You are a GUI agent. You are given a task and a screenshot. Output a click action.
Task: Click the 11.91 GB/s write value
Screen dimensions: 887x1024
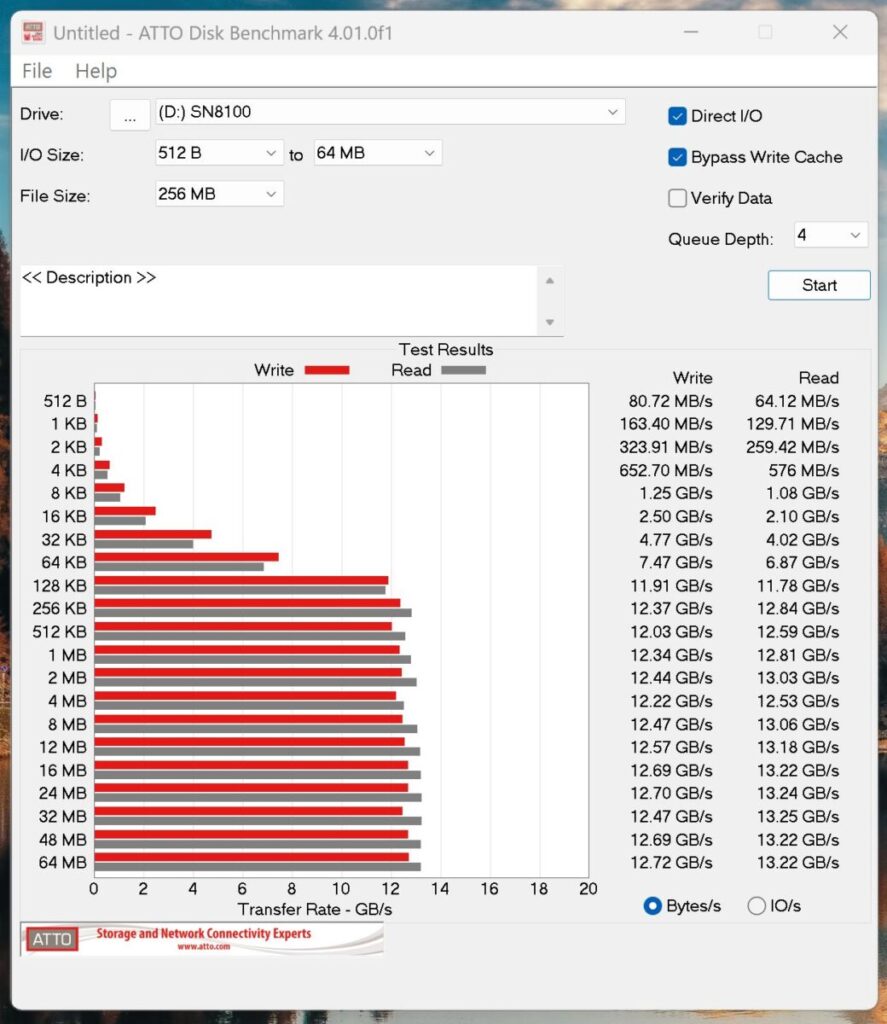tap(671, 586)
